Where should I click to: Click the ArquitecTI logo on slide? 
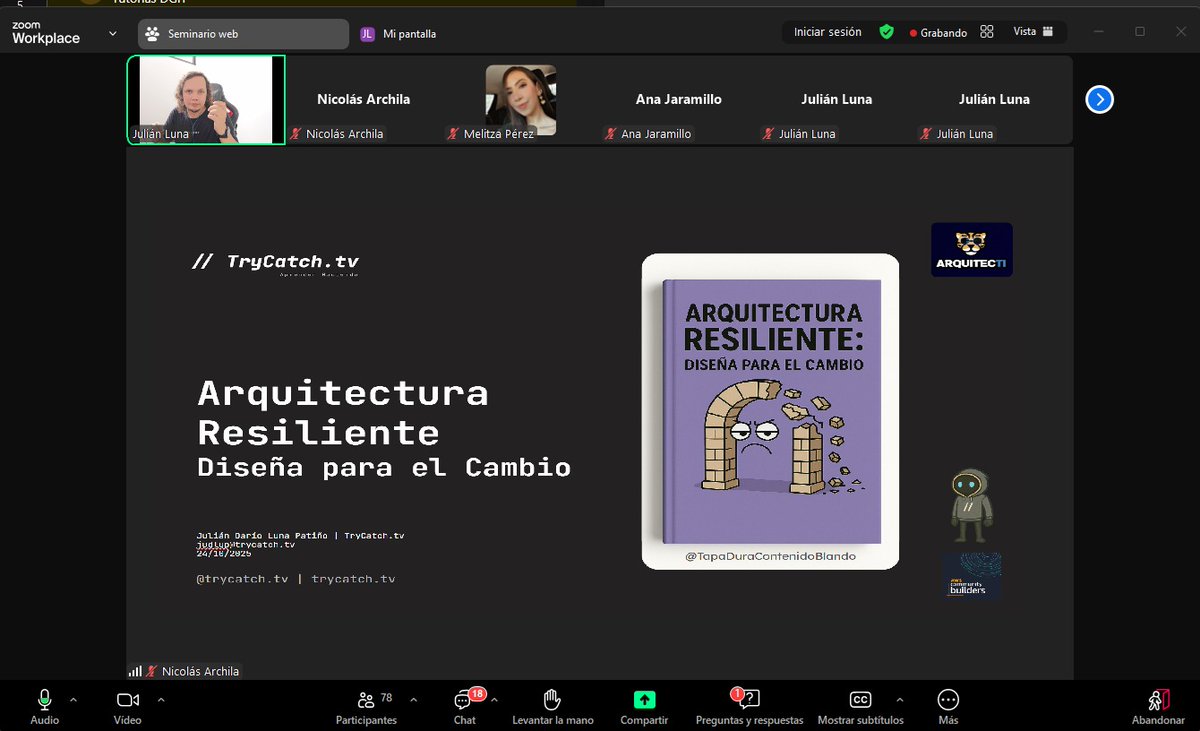971,249
